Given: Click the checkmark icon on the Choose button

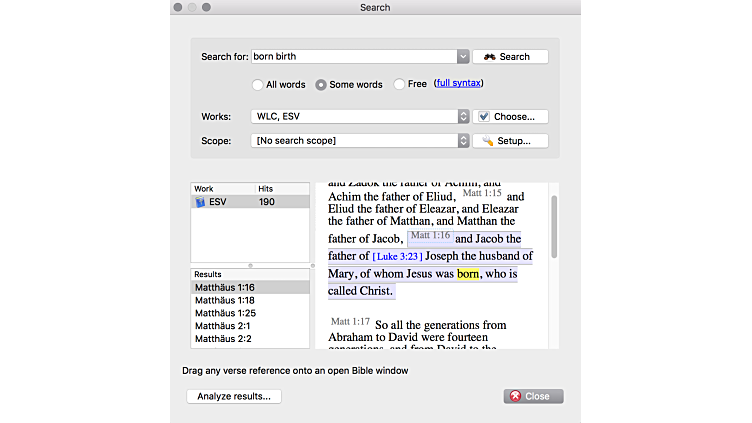Looking at the screenshot, I should pyautogui.click(x=484, y=116).
